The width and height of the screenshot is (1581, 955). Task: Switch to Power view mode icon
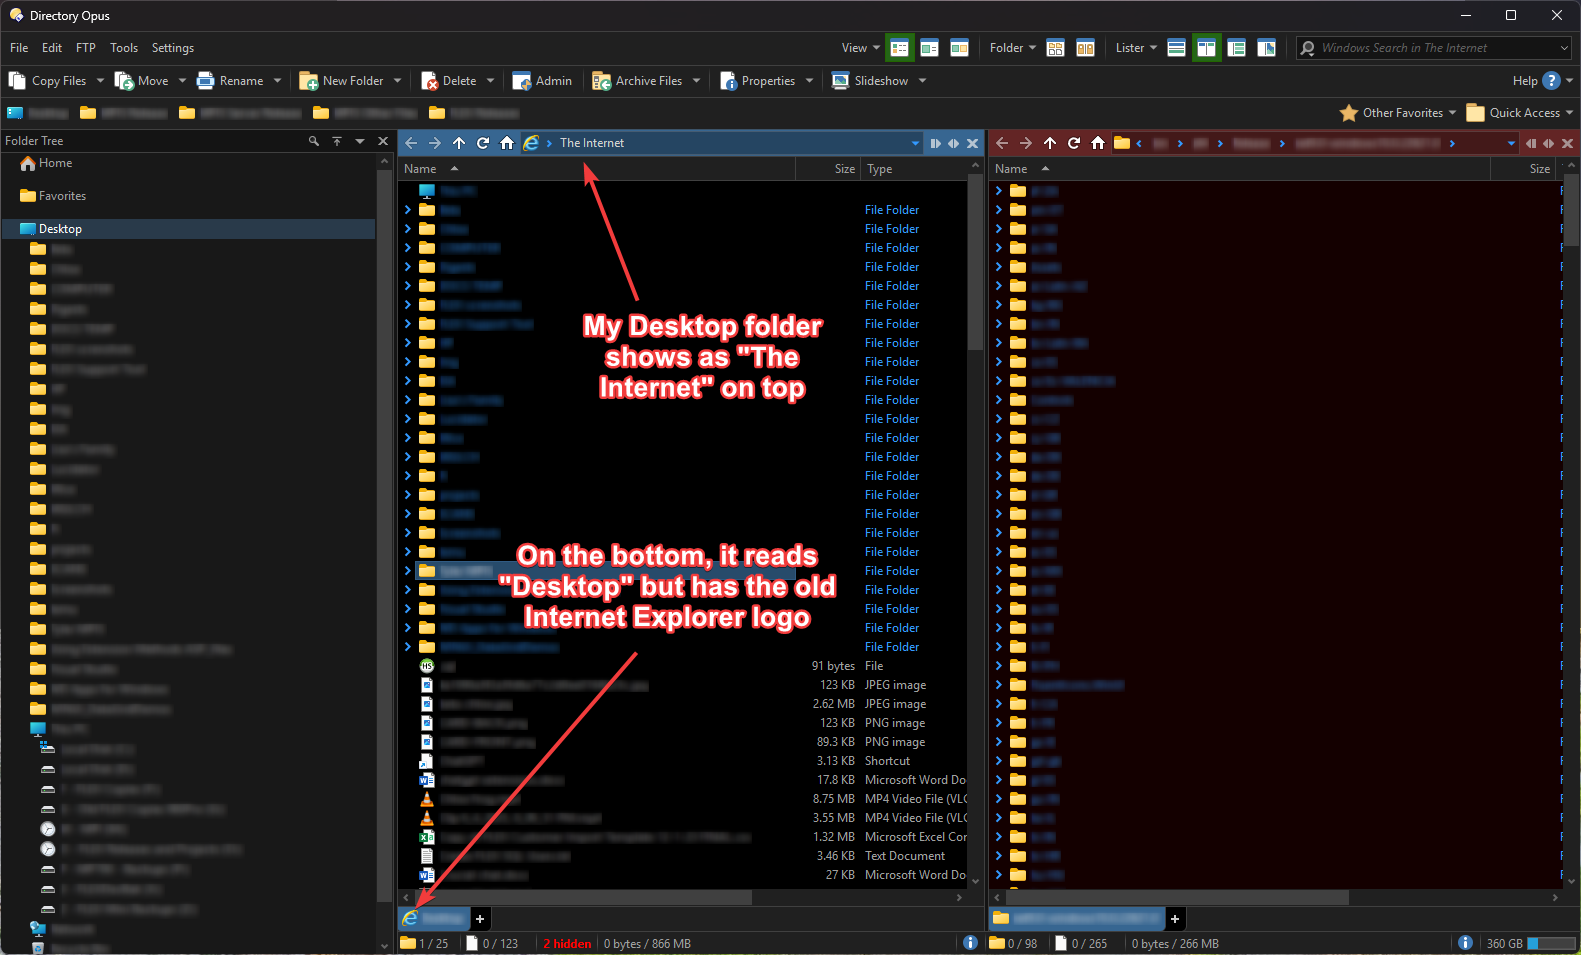pyautogui.click(x=929, y=48)
